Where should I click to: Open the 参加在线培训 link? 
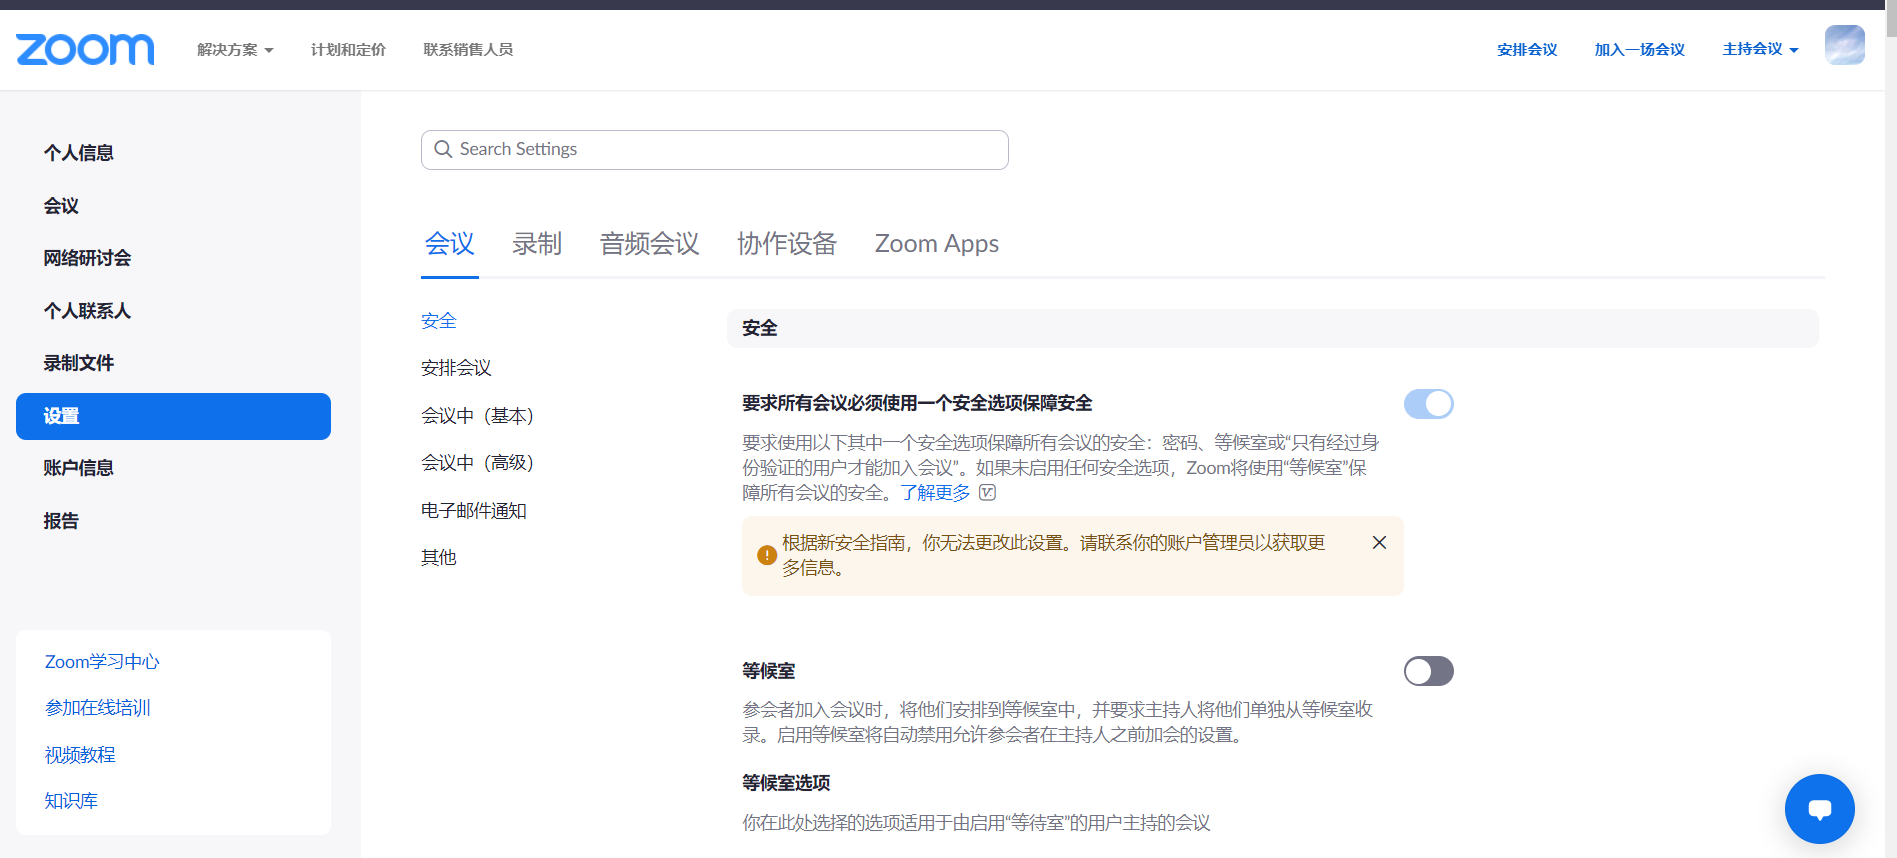[x=97, y=708]
